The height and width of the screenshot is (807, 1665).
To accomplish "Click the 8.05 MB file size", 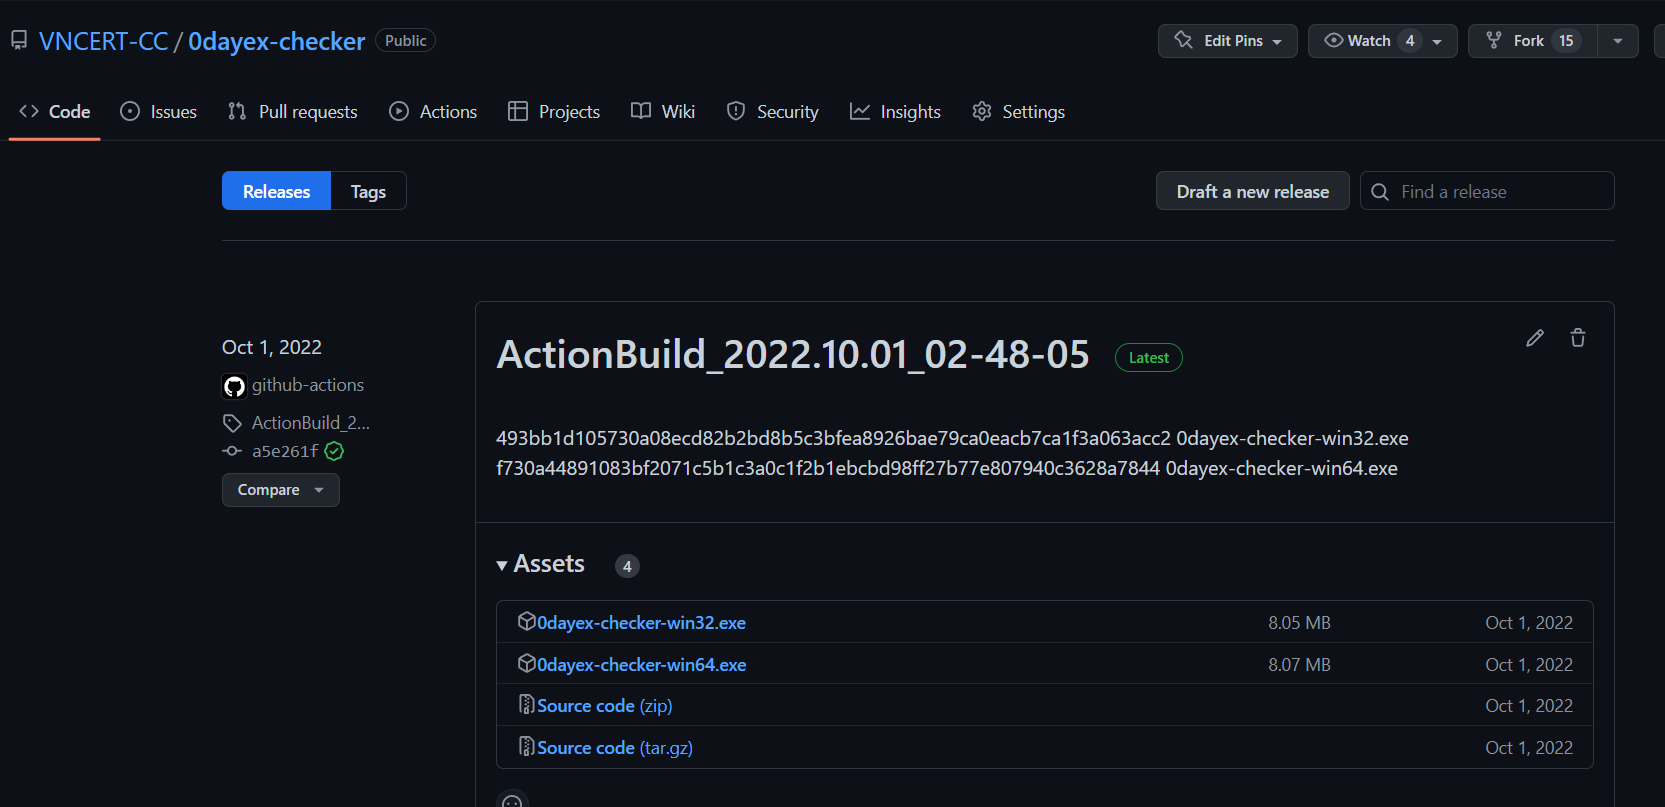I will [1299, 623].
